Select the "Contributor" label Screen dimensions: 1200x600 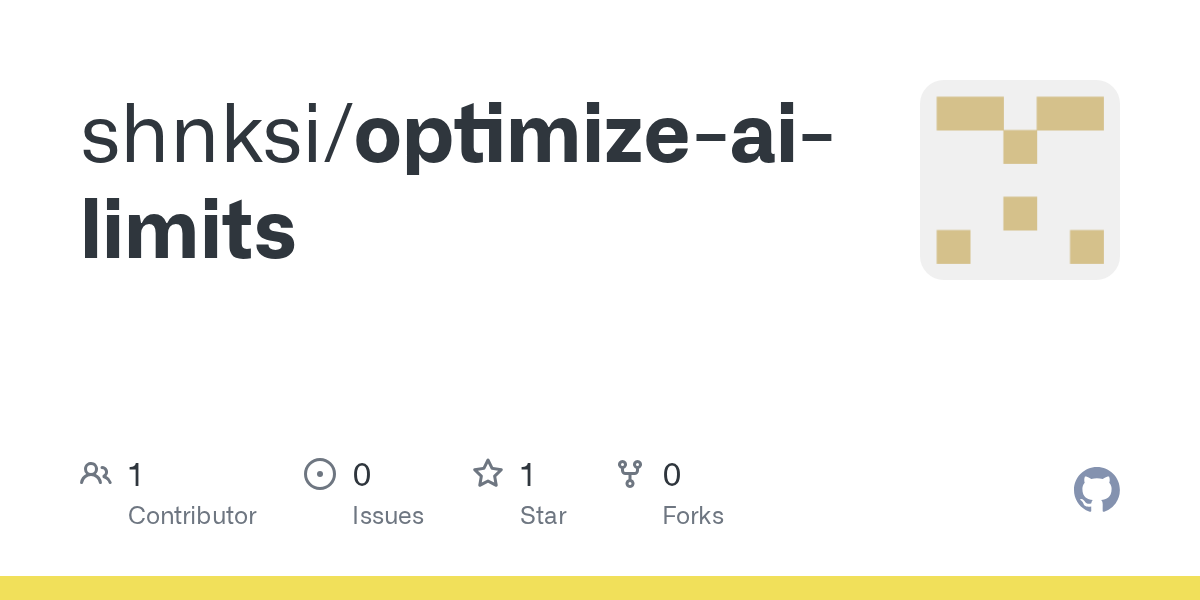click(x=192, y=516)
